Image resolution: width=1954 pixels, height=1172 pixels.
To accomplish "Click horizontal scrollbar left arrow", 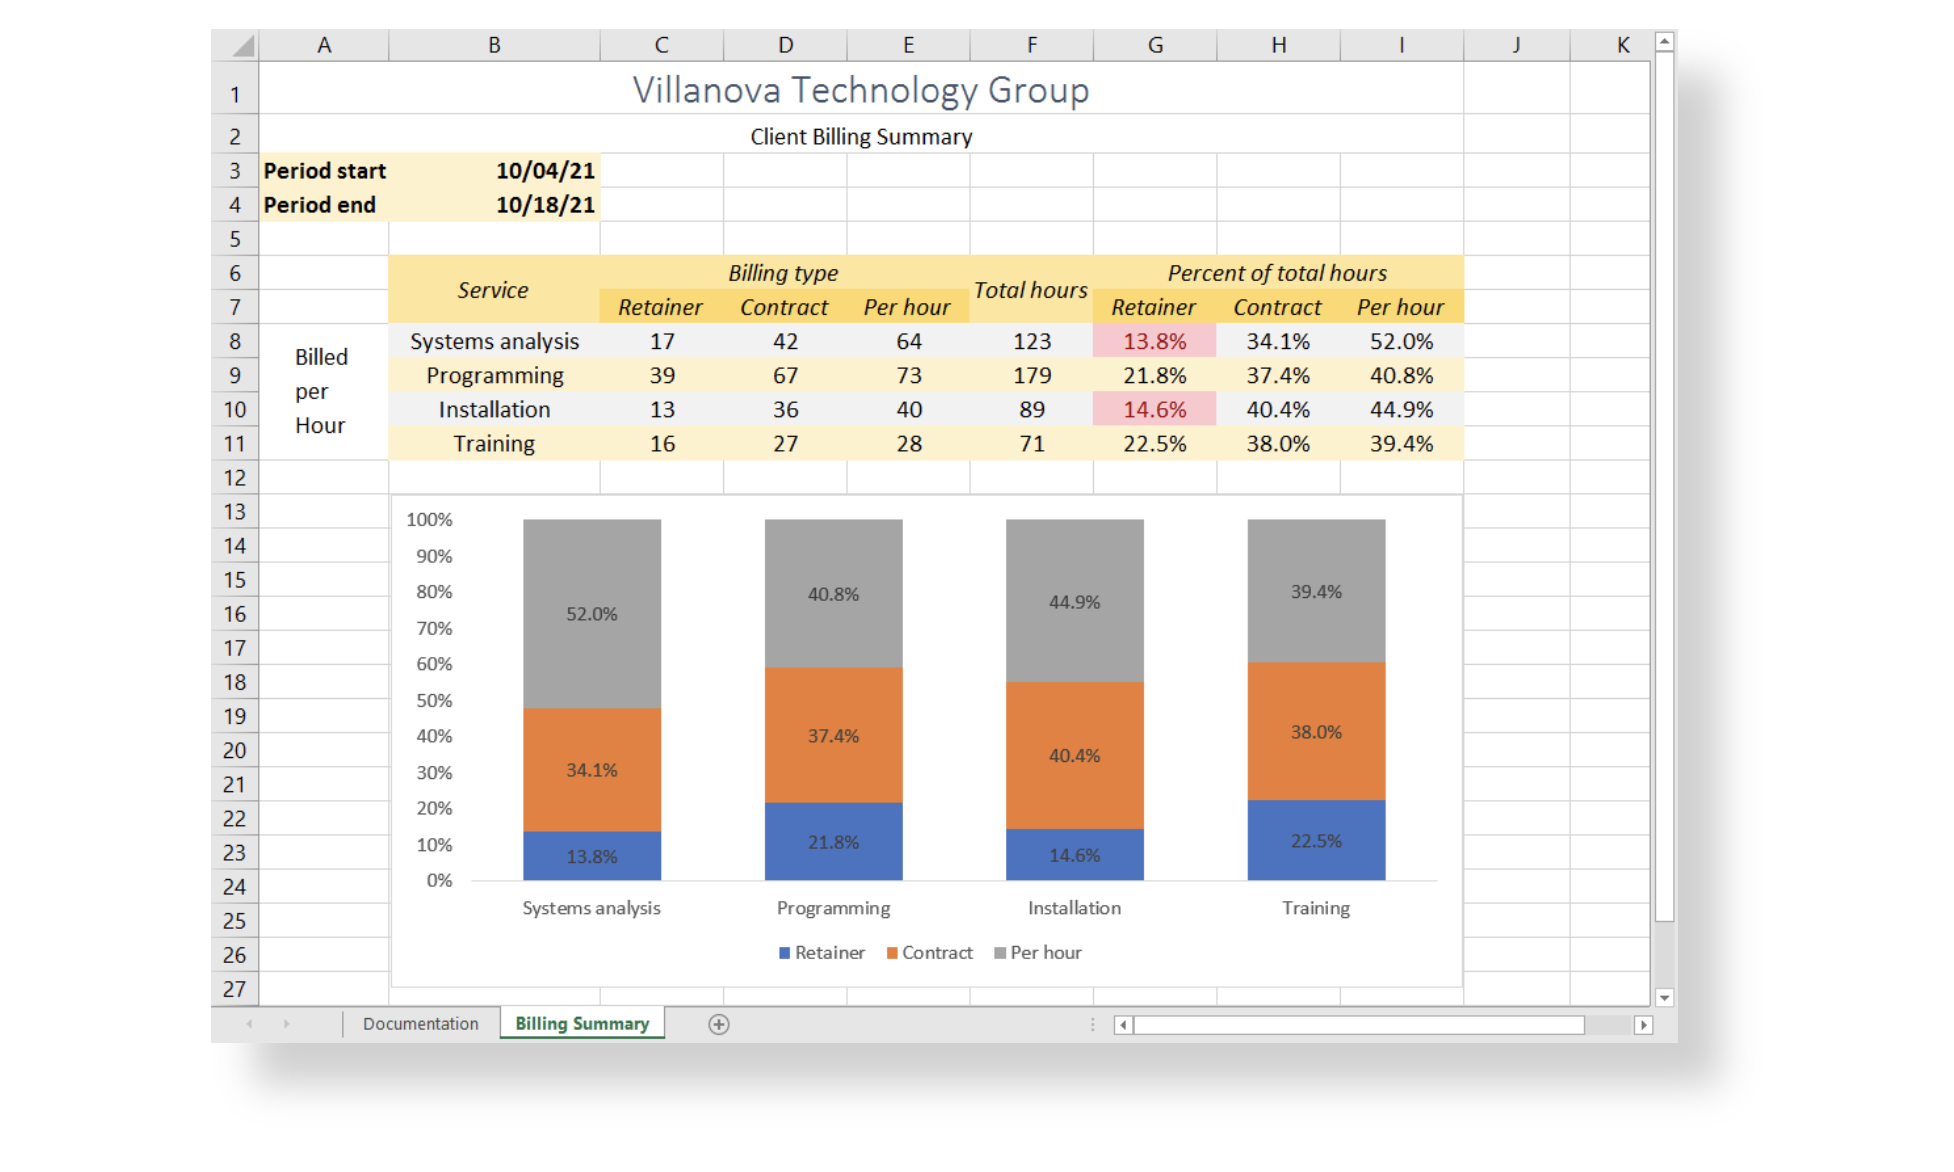I will [1123, 1025].
